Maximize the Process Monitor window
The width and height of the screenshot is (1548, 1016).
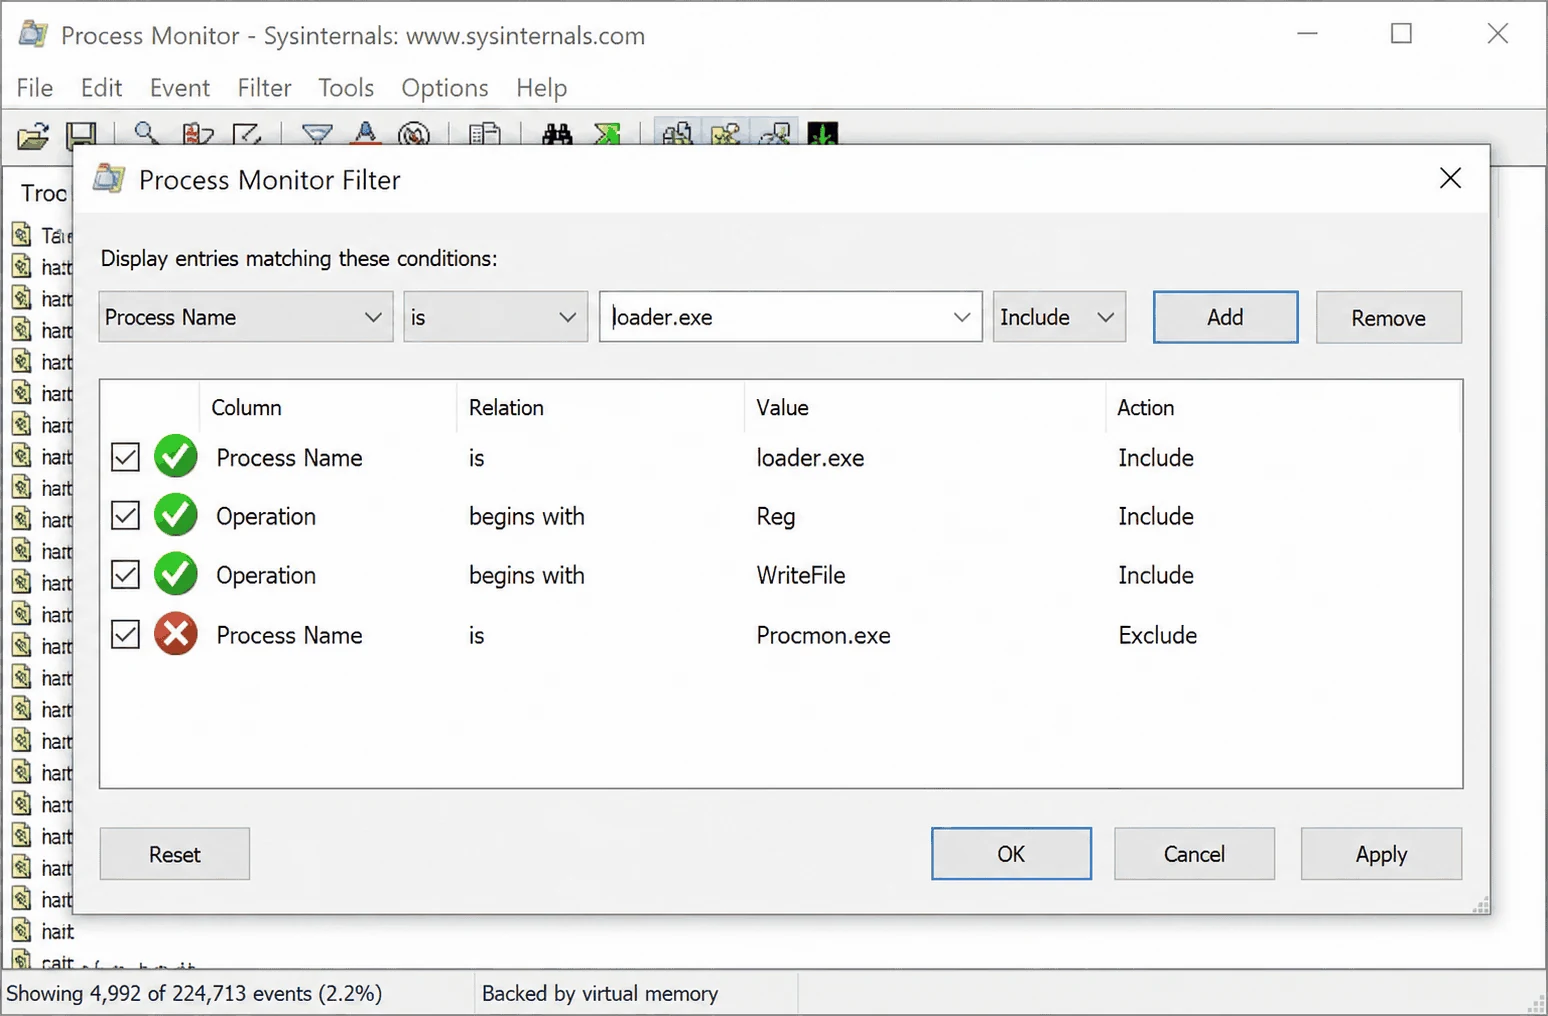[x=1402, y=34]
